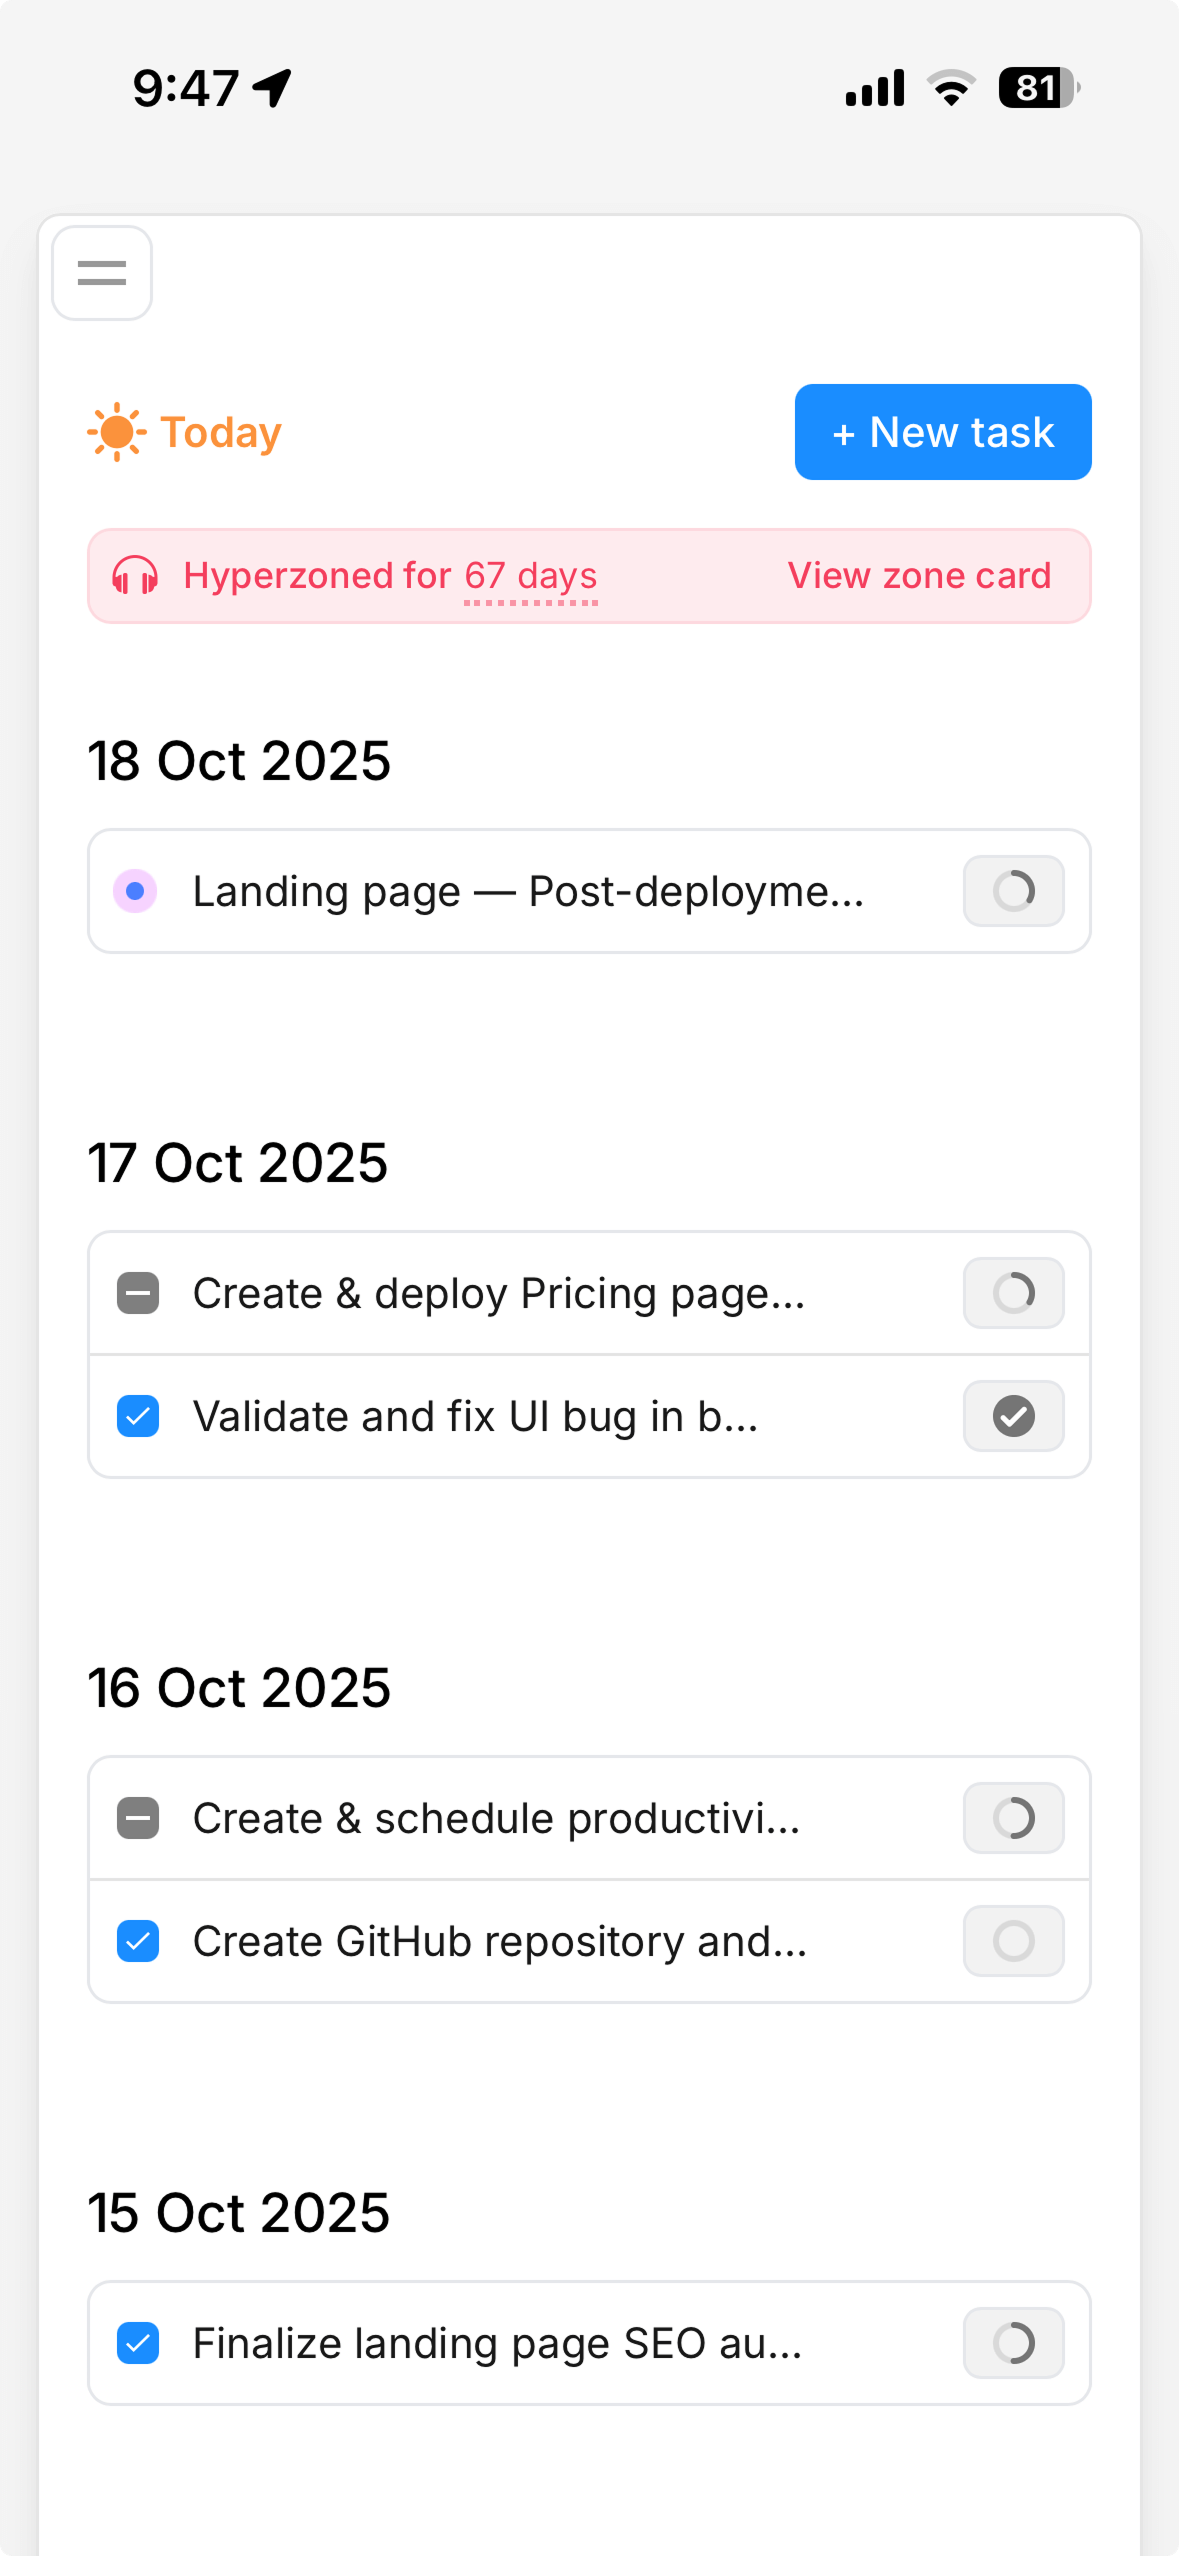Tap the Wi-Fi icon in the status bar

[x=949, y=88]
